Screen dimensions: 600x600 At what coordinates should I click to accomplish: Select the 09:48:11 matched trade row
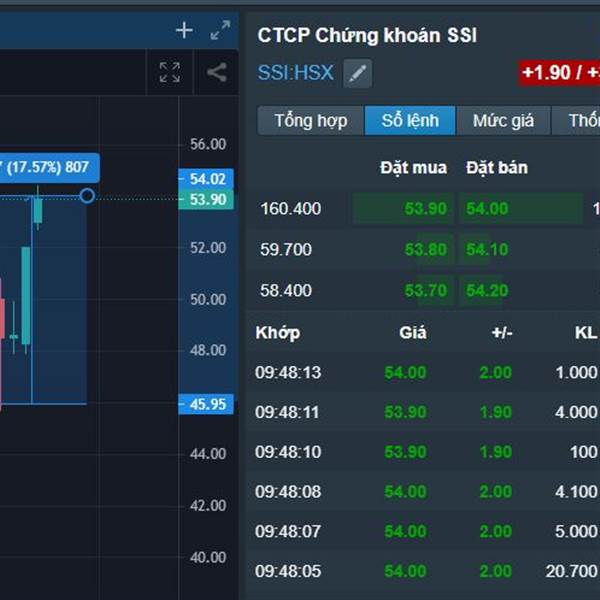click(x=423, y=412)
